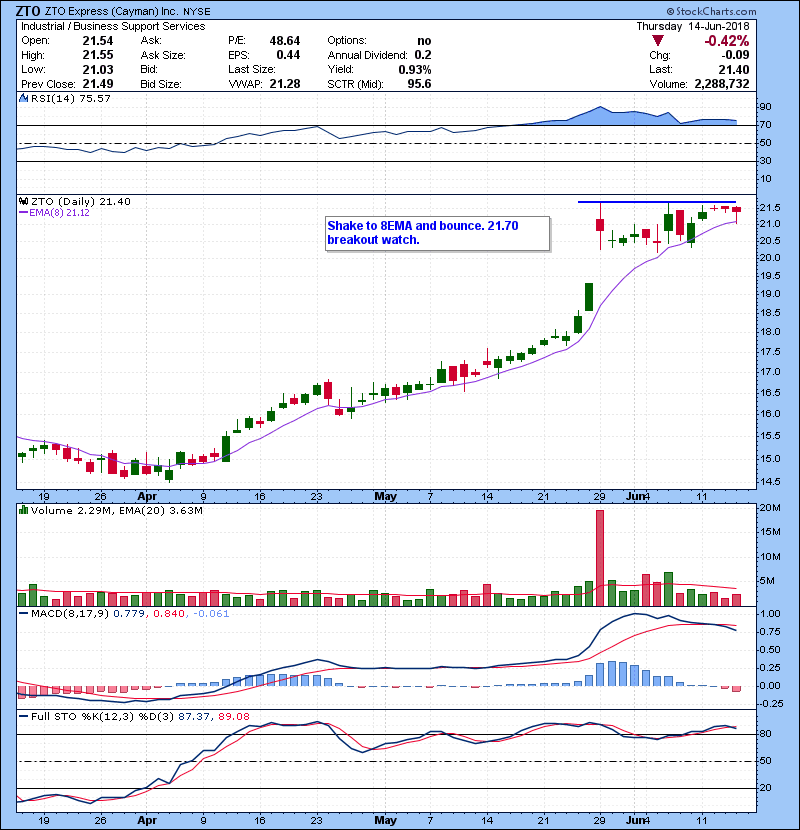Click the Yield value 0.93%
Screen dimensions: 800x830
click(415, 69)
